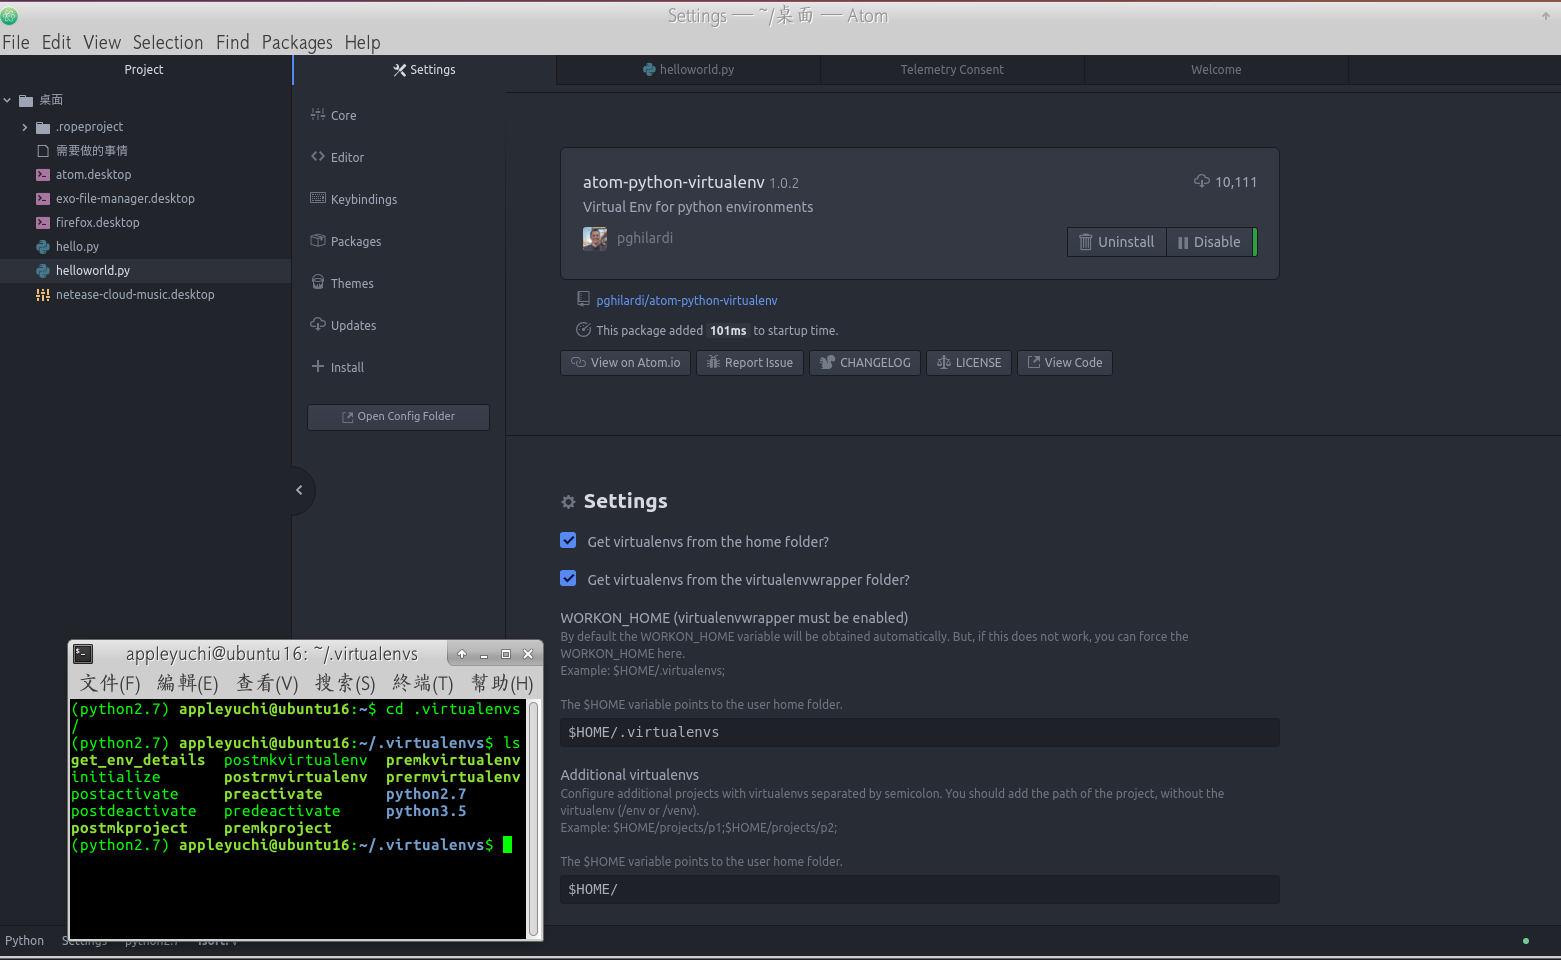Open the CHANGELOG
Image resolution: width=1561 pixels, height=960 pixels.
(865, 362)
